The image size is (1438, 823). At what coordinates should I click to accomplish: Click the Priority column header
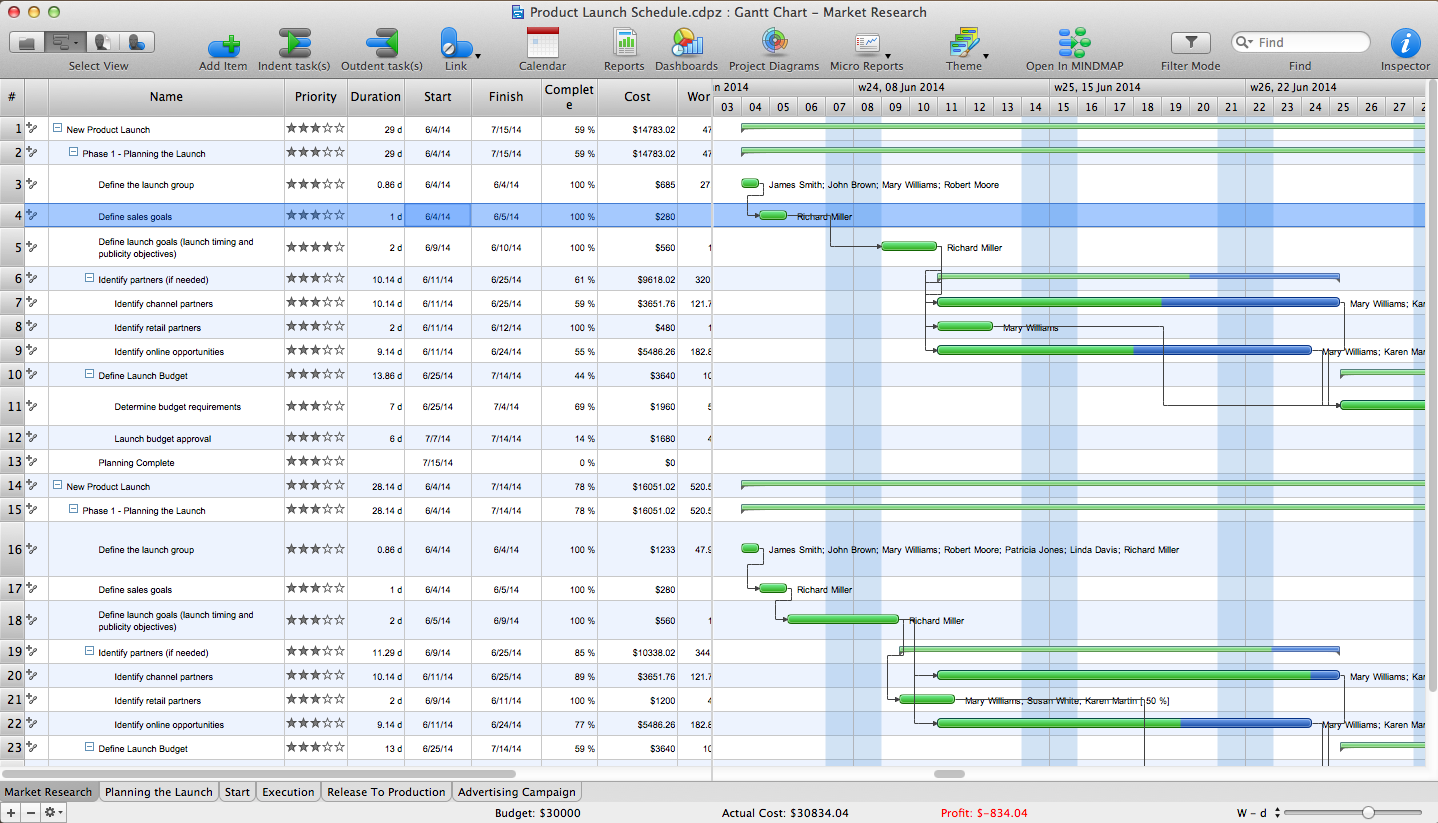pos(315,97)
